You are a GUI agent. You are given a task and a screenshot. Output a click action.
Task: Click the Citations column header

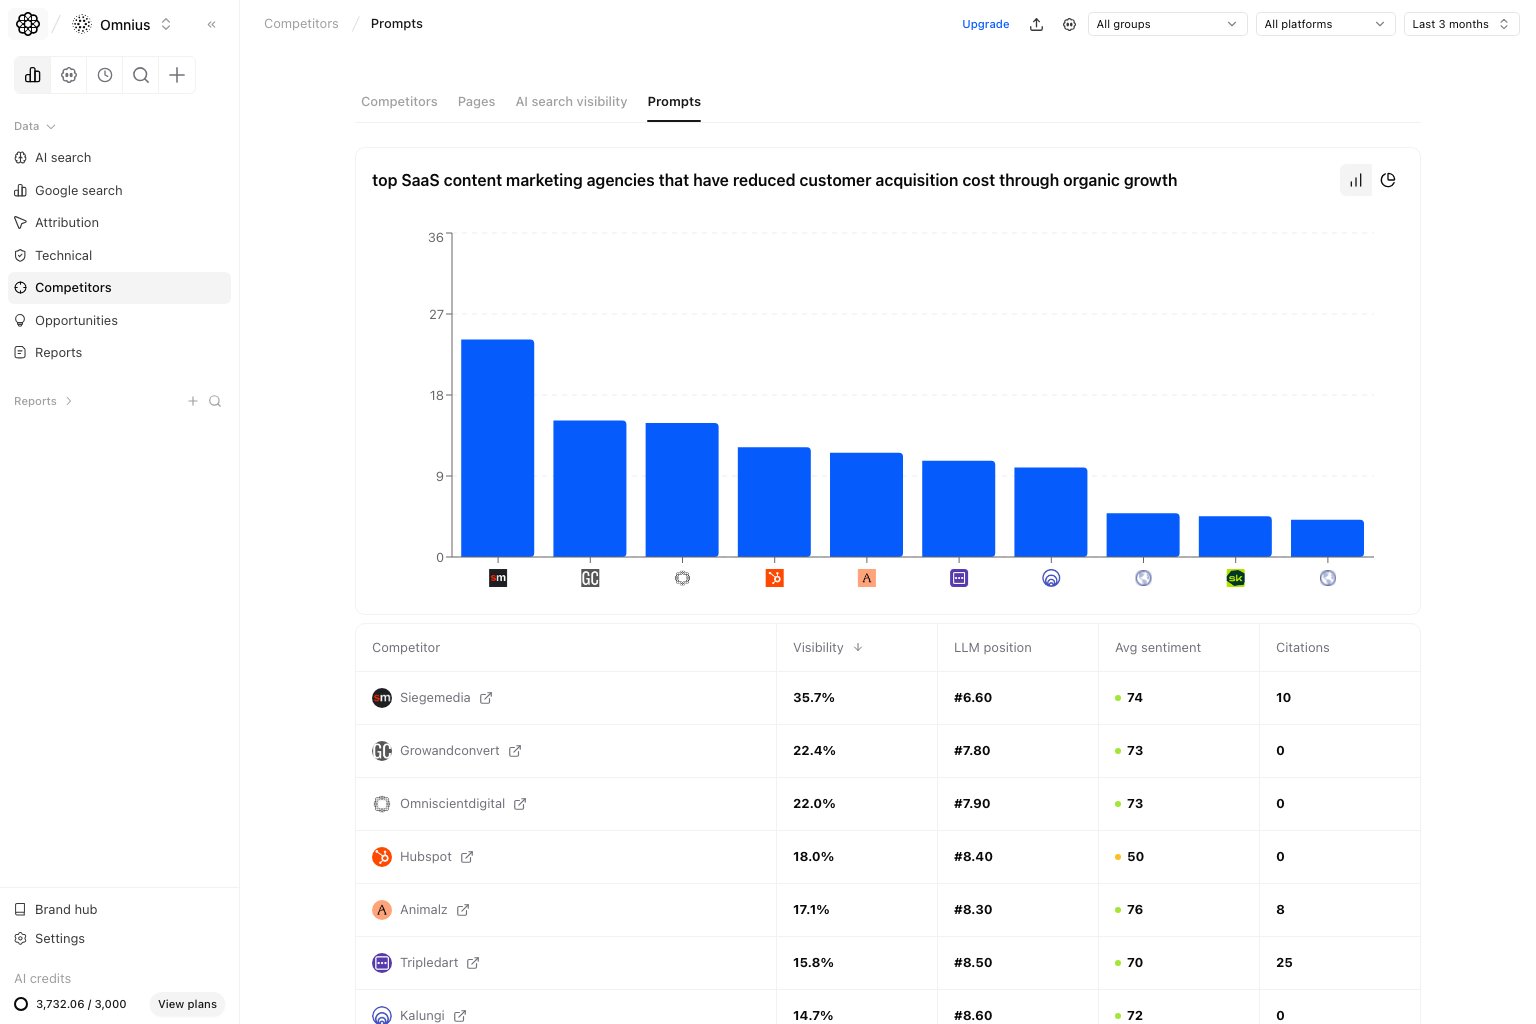tap(1302, 648)
